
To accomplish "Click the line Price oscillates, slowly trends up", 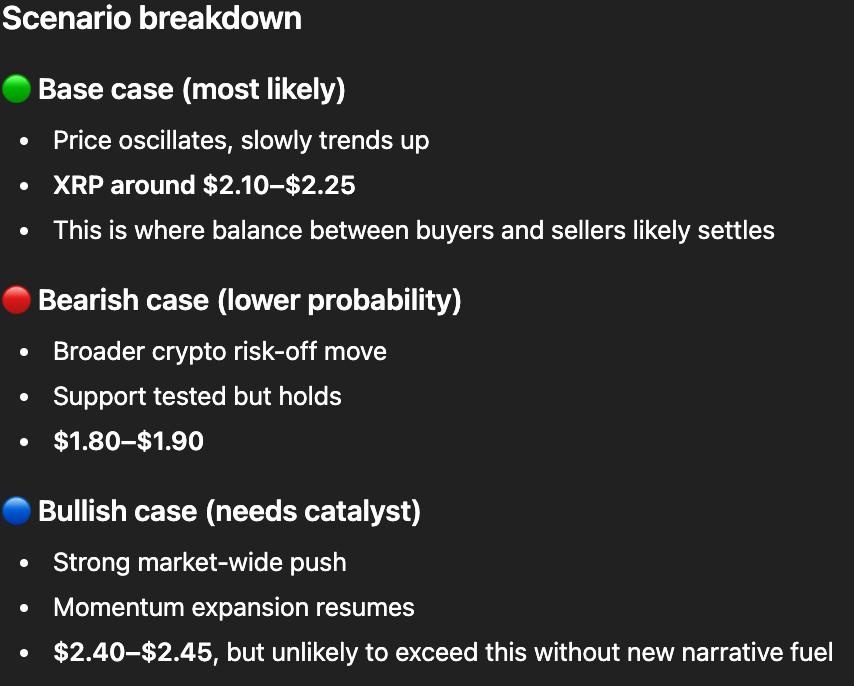I will 241,140.
